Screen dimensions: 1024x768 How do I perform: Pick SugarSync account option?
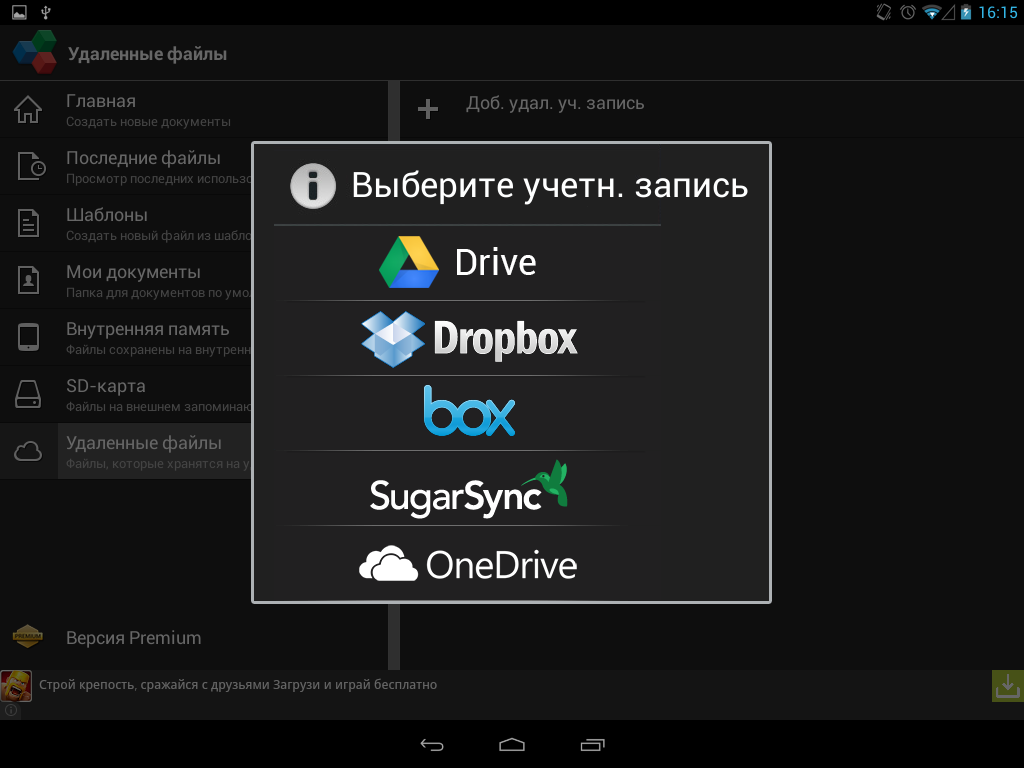click(469, 490)
